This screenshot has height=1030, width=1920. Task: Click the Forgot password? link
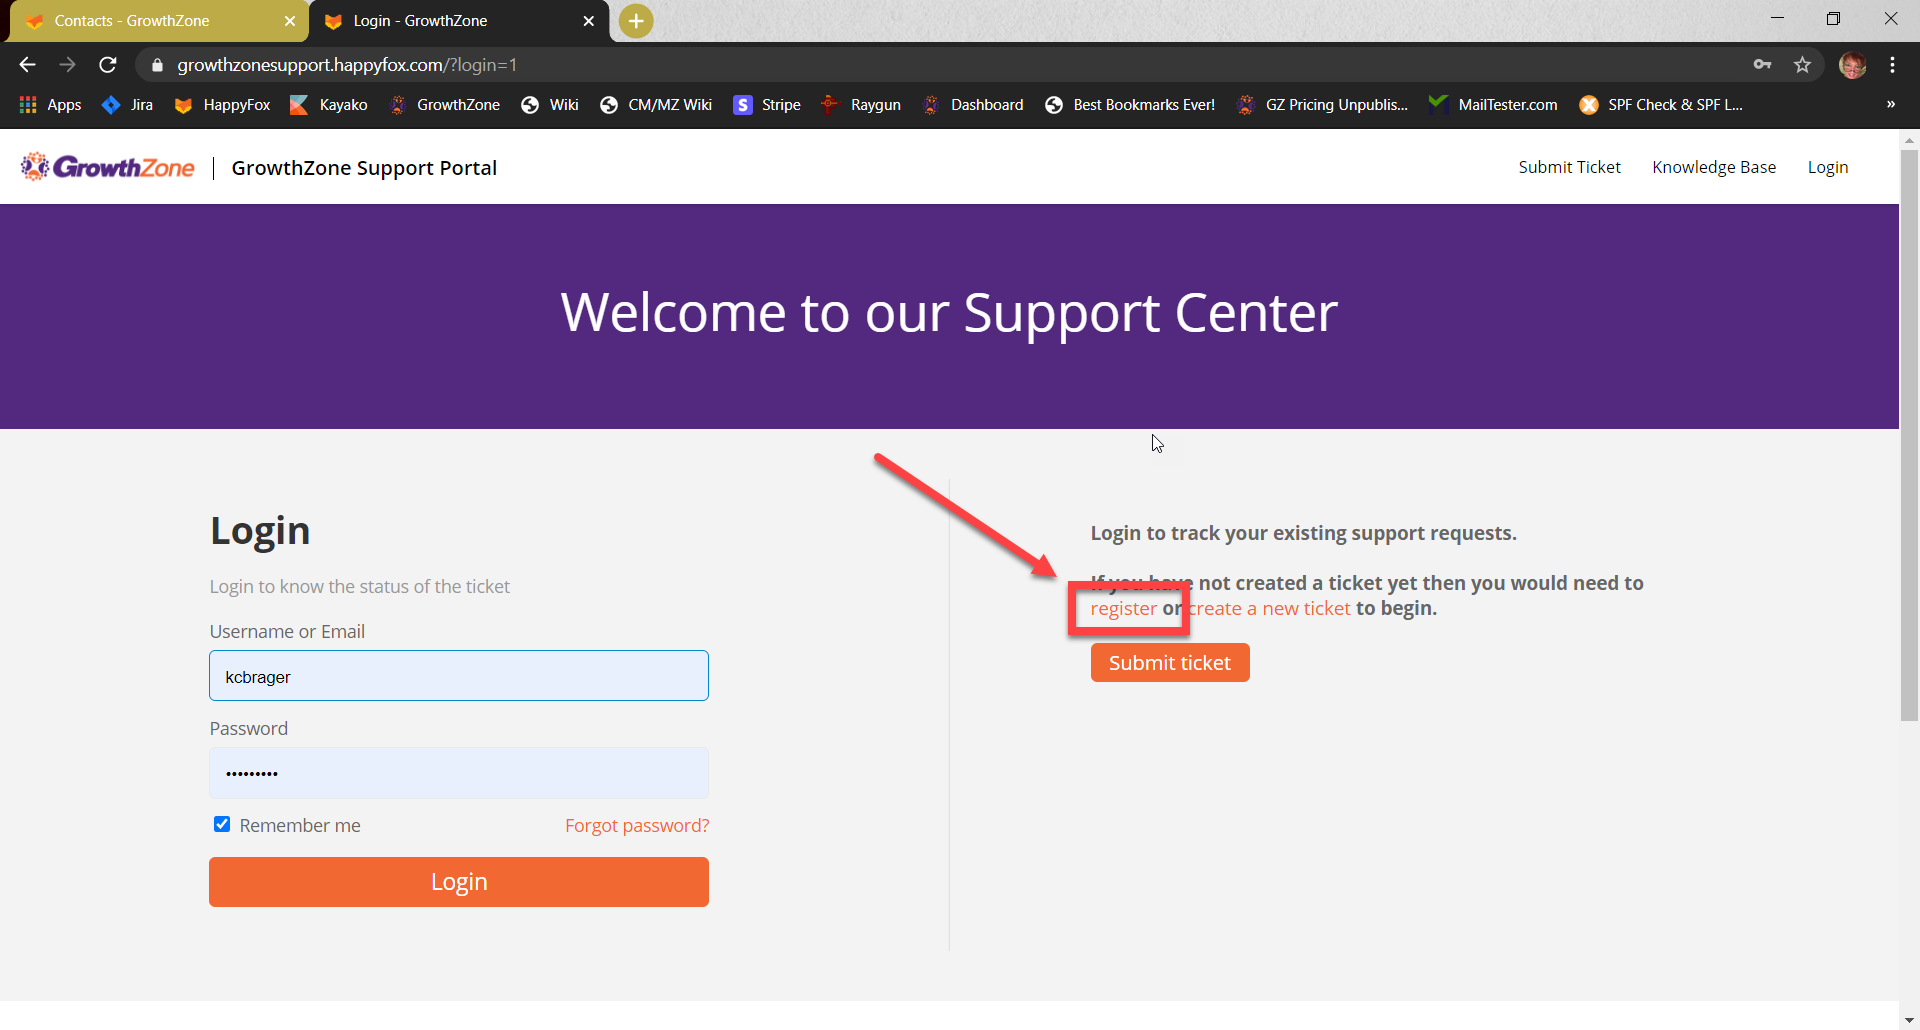pyautogui.click(x=636, y=825)
